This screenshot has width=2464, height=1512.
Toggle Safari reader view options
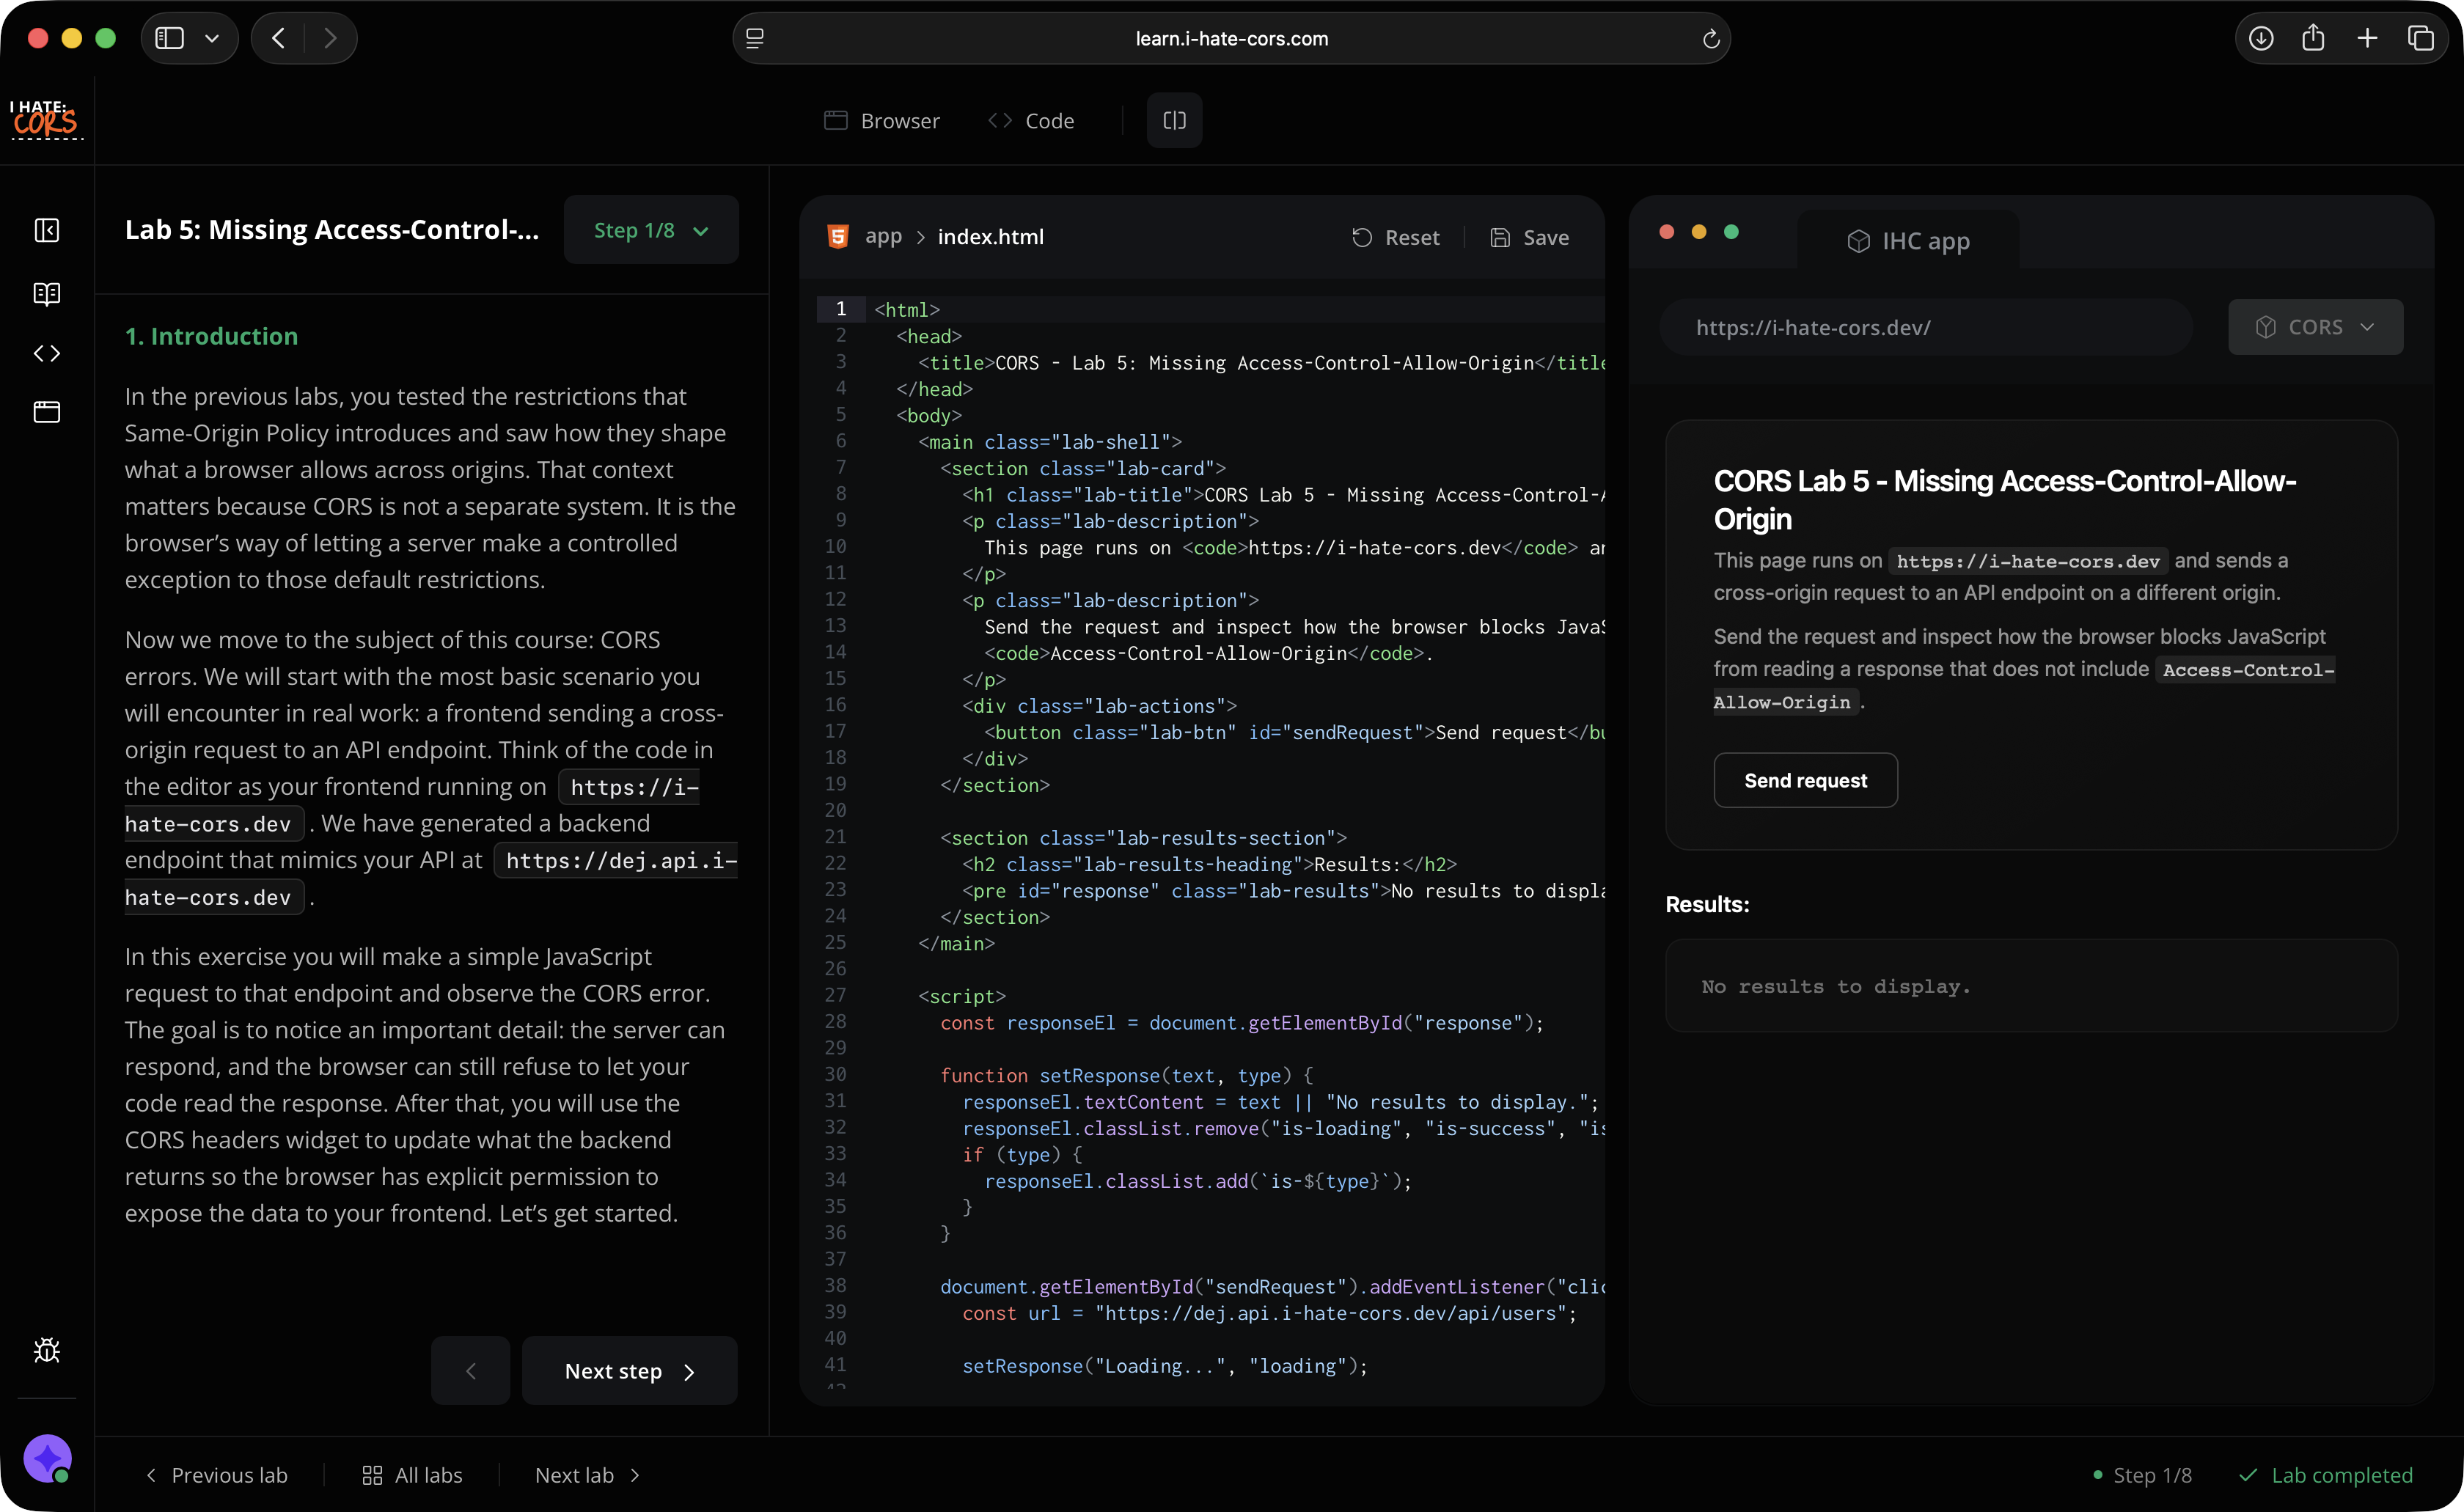[x=755, y=38]
